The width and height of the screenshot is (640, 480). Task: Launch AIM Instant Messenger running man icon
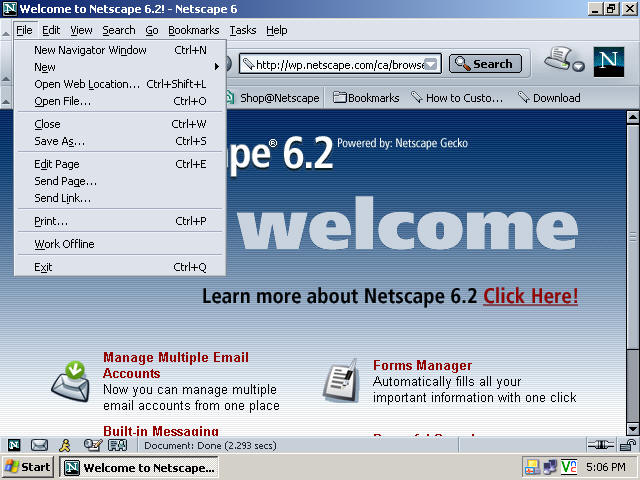(x=64, y=445)
